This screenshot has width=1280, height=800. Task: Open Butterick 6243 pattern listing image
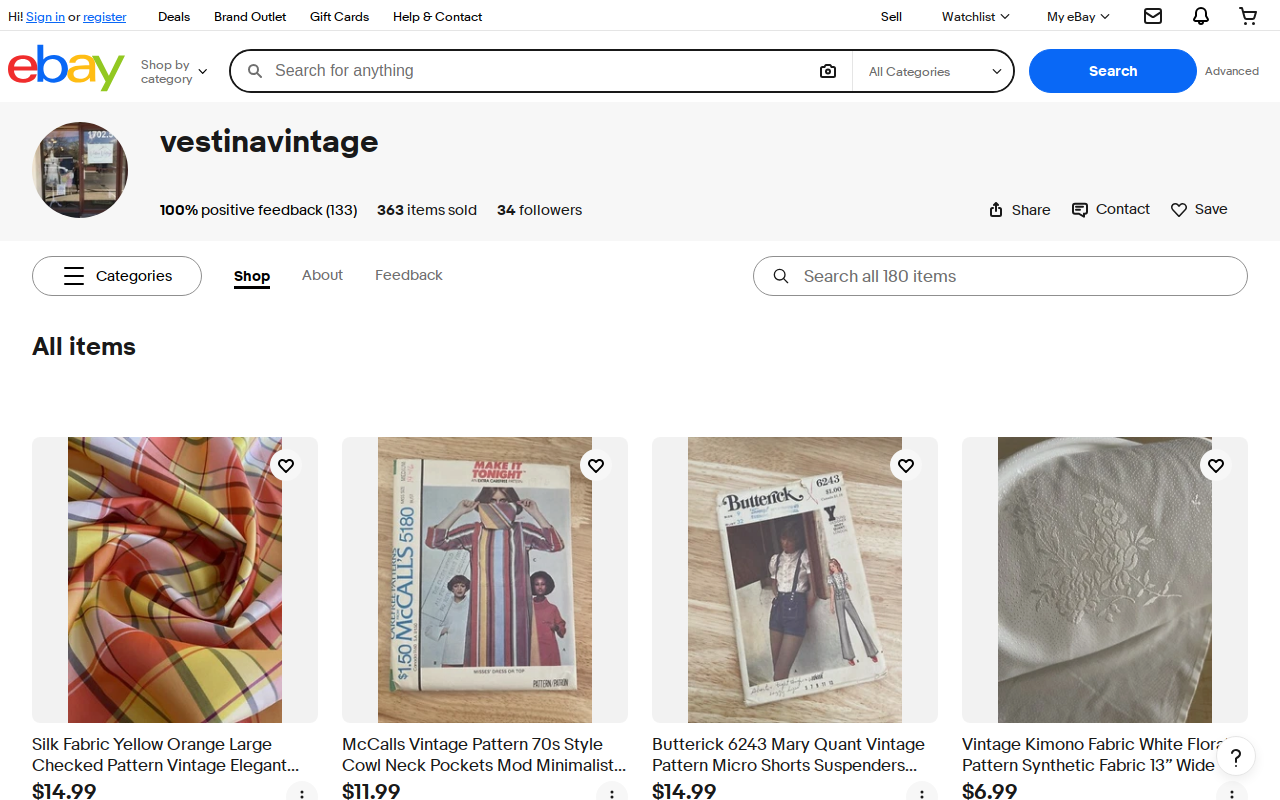click(795, 580)
